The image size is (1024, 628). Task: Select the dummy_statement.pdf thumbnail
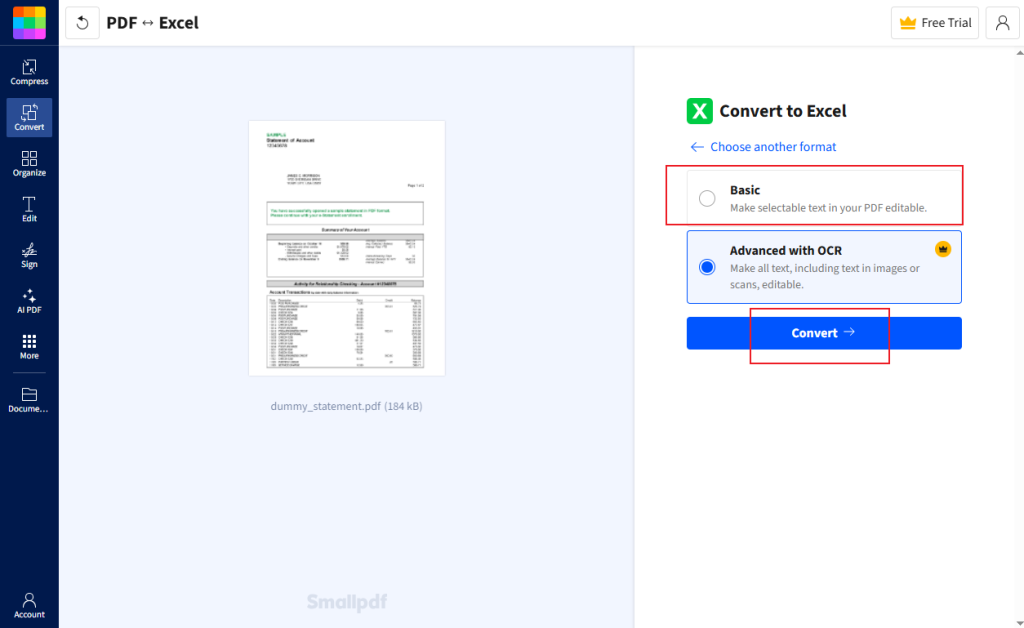point(346,248)
